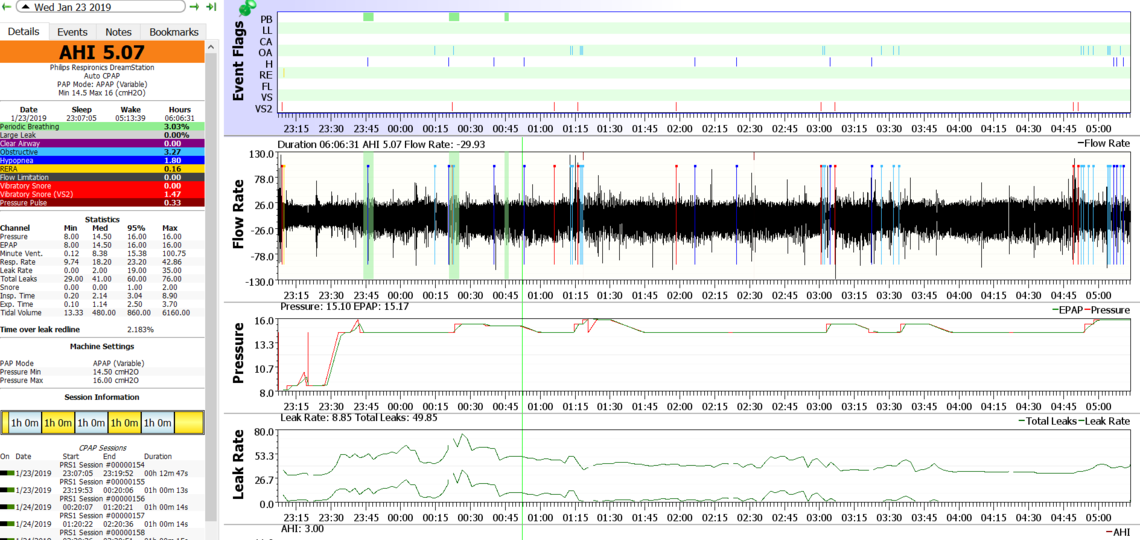The width and height of the screenshot is (1140, 540).
Task: Select the Bookmarks tab
Action: (173, 32)
